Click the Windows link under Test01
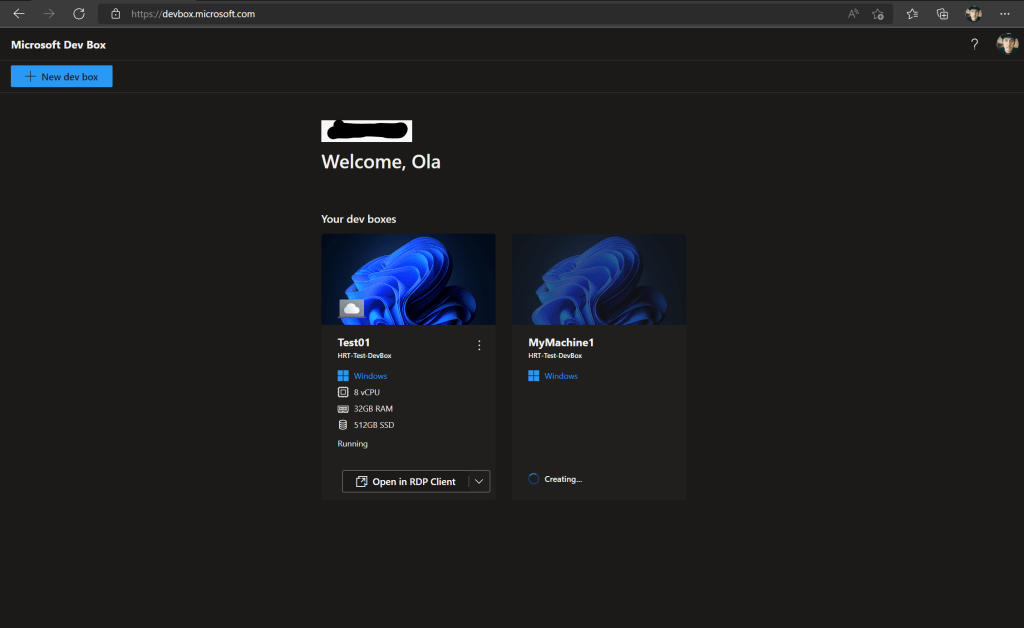 pyautogui.click(x=370, y=376)
